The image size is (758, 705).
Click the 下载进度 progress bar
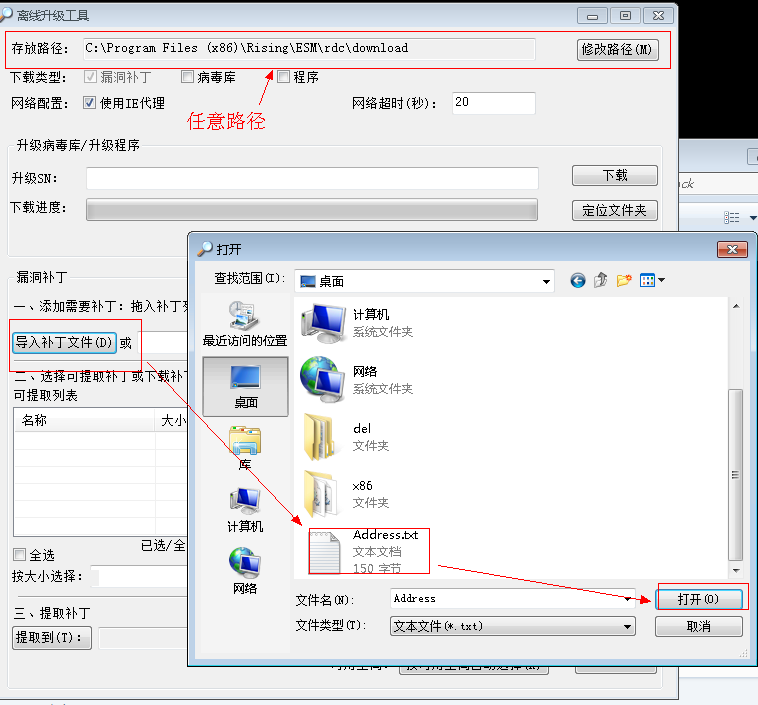(x=312, y=210)
